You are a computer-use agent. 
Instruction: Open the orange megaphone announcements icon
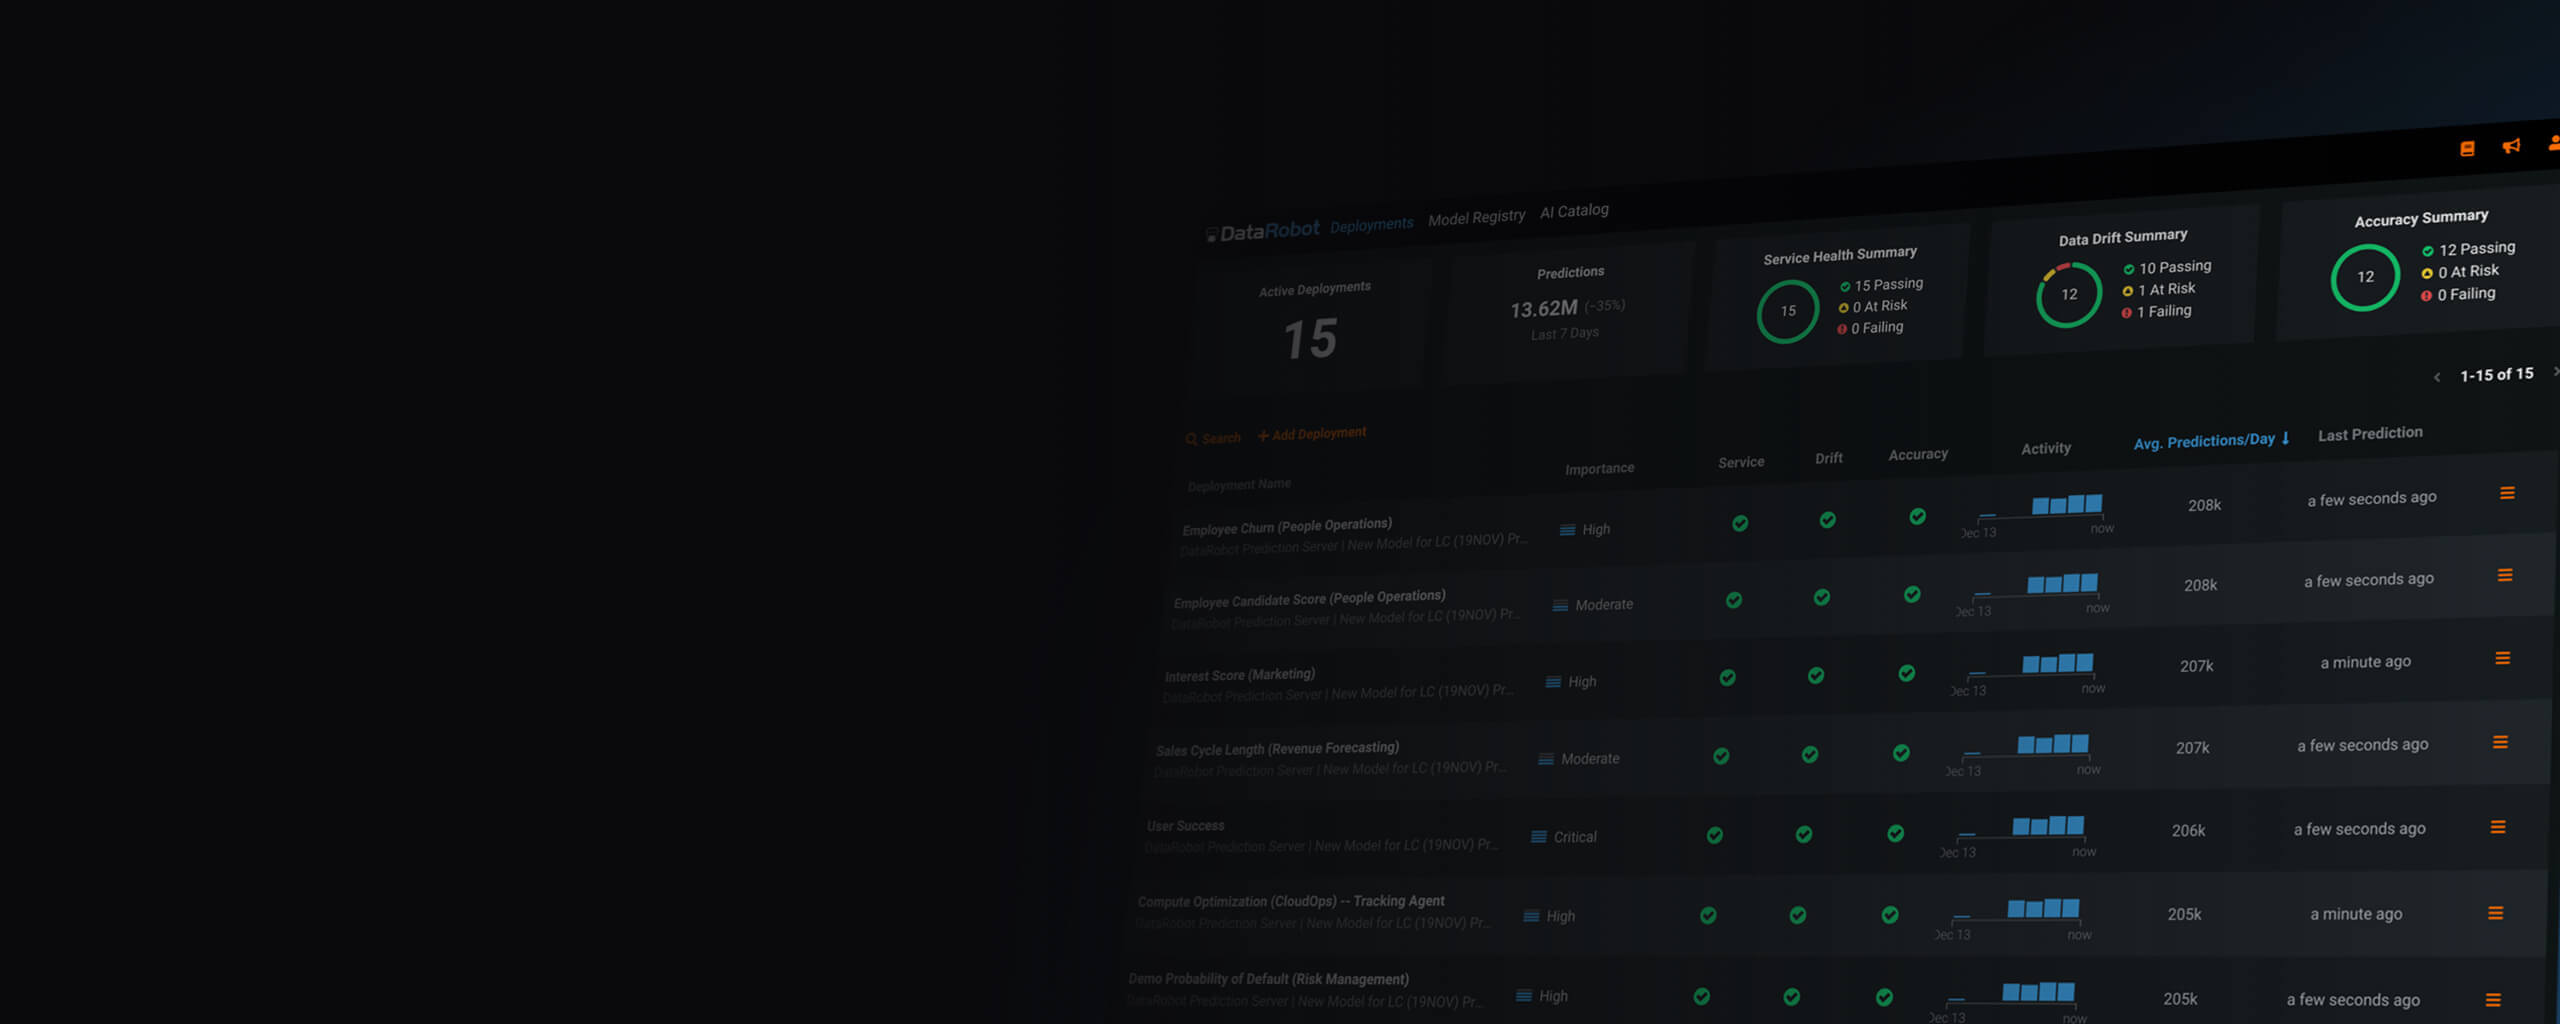tap(2511, 146)
